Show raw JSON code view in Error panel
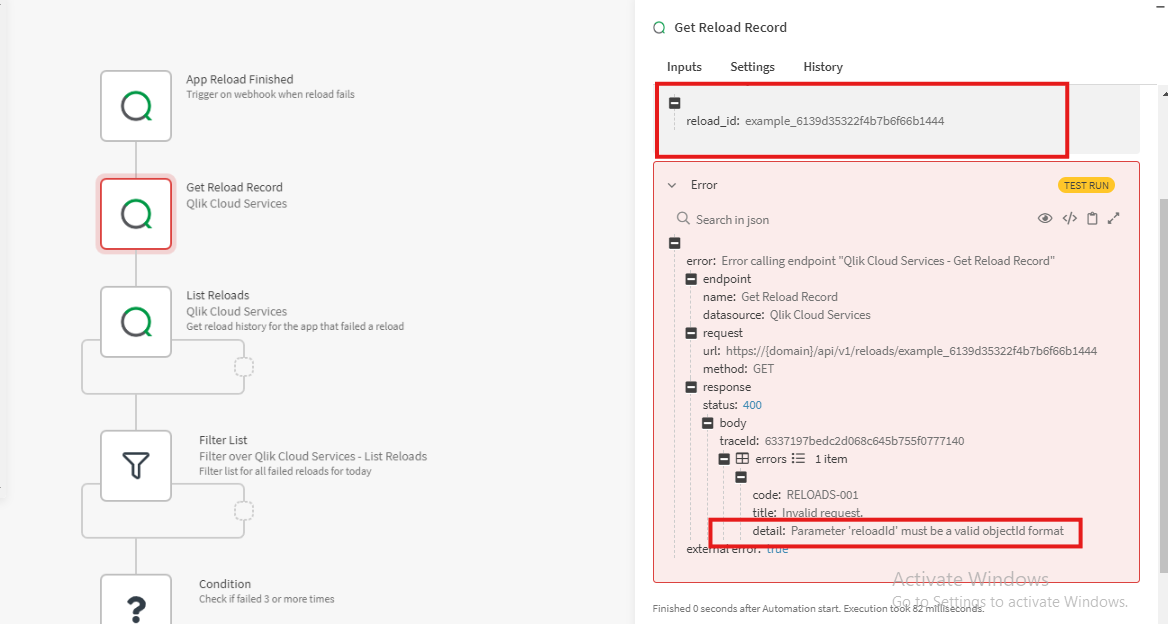The width and height of the screenshot is (1168, 624). [x=1069, y=219]
